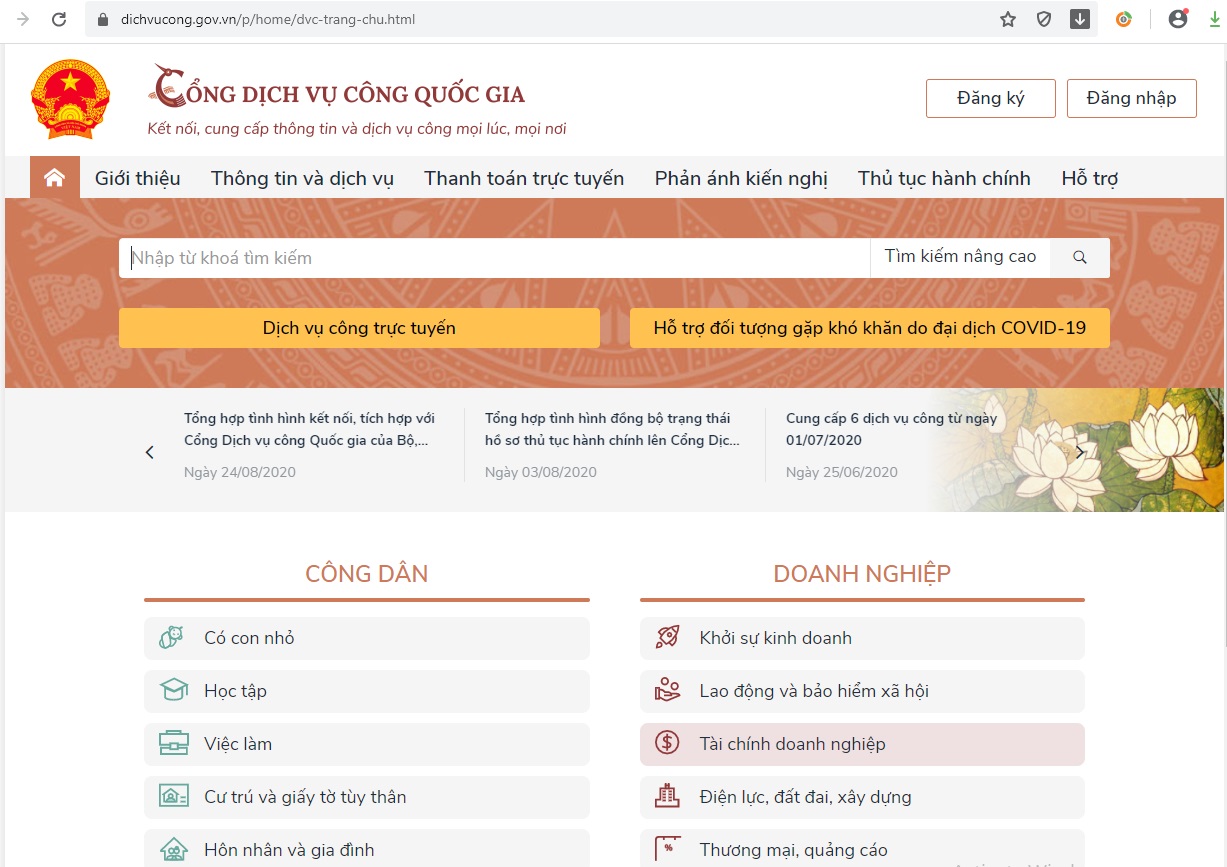Click the Vietnam national emblem logo
Image resolution: width=1227 pixels, height=867 pixels.
(70, 98)
